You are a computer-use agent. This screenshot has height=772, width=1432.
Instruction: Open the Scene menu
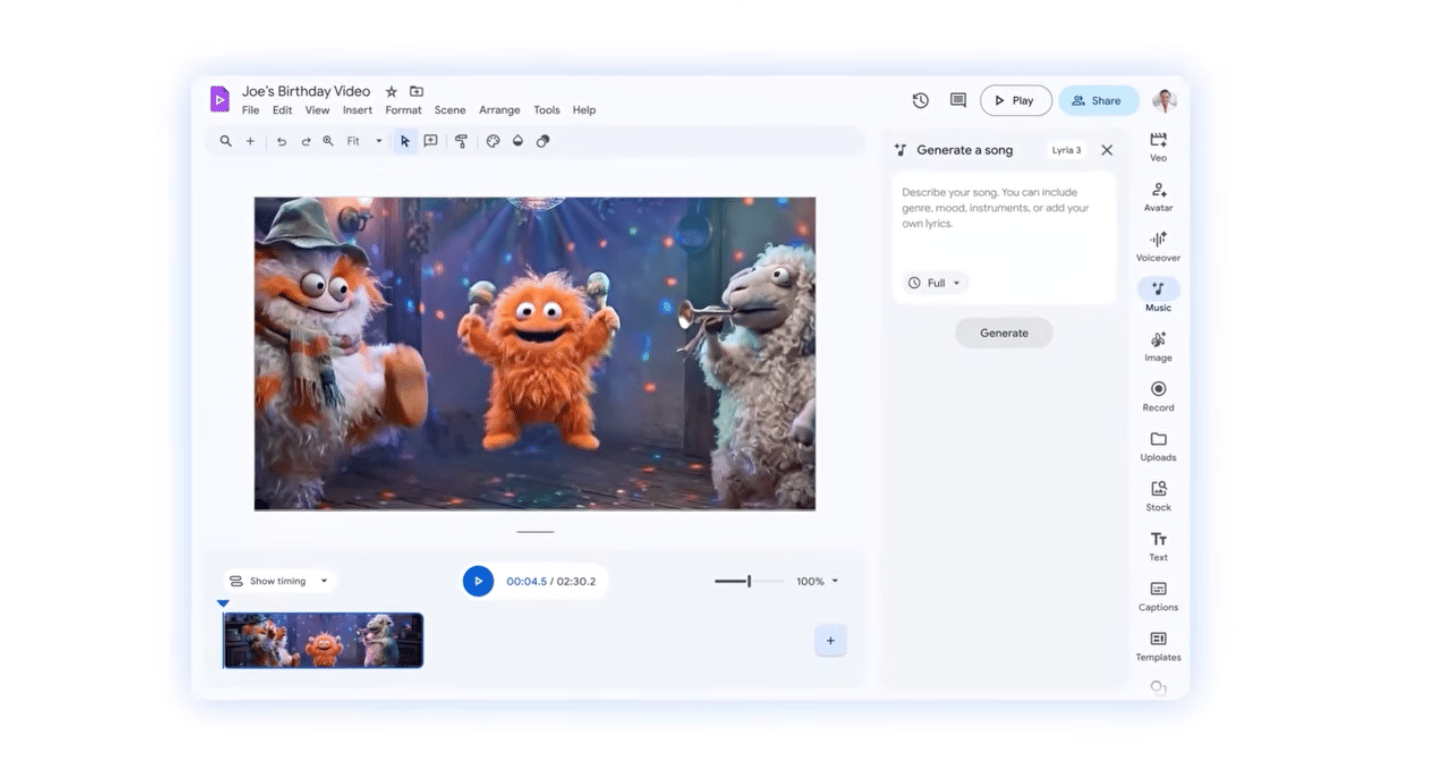click(449, 110)
